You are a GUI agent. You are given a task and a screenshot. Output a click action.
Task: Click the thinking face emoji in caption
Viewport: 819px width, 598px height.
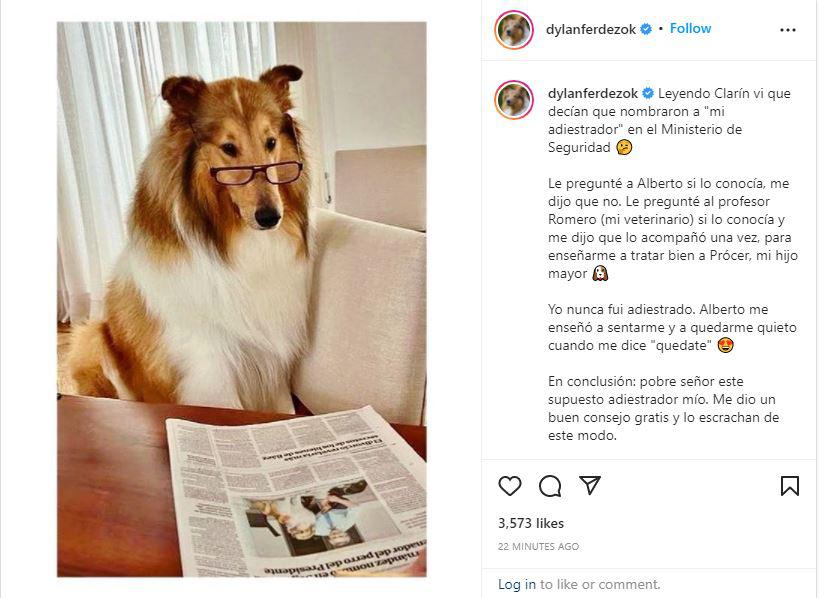pyautogui.click(x=624, y=147)
